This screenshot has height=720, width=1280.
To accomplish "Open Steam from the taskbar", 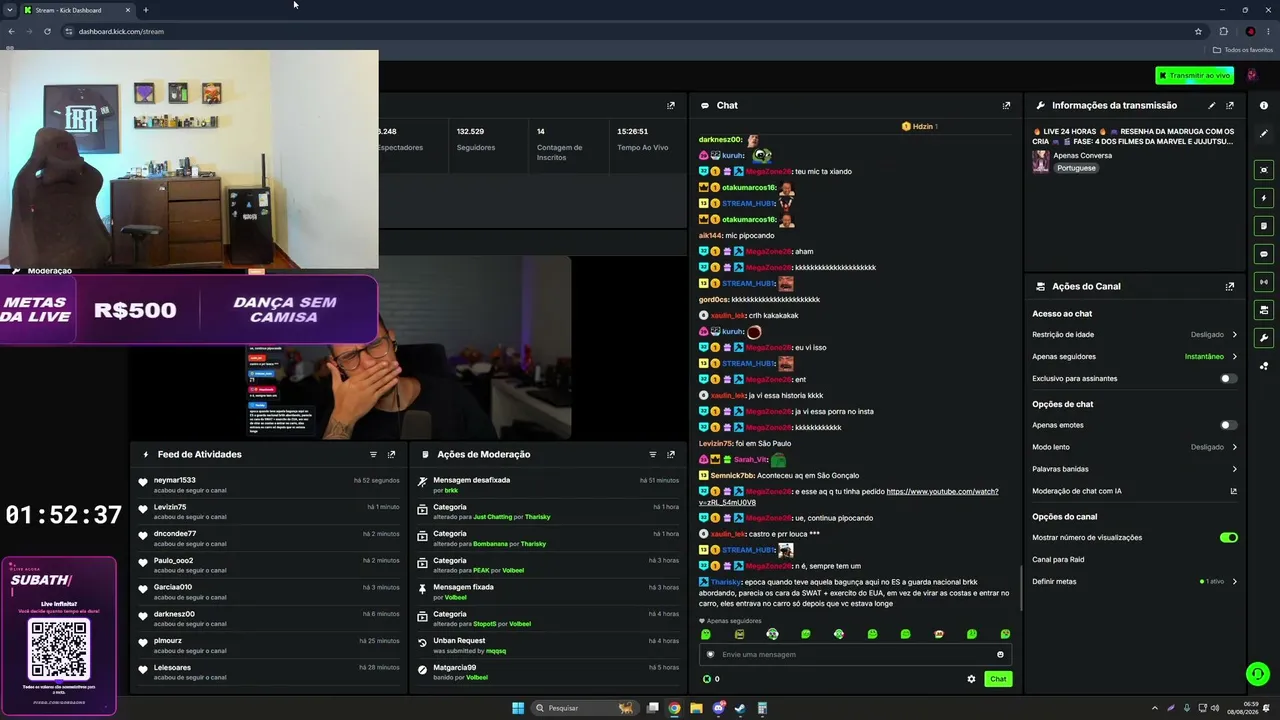I will (x=740, y=708).
